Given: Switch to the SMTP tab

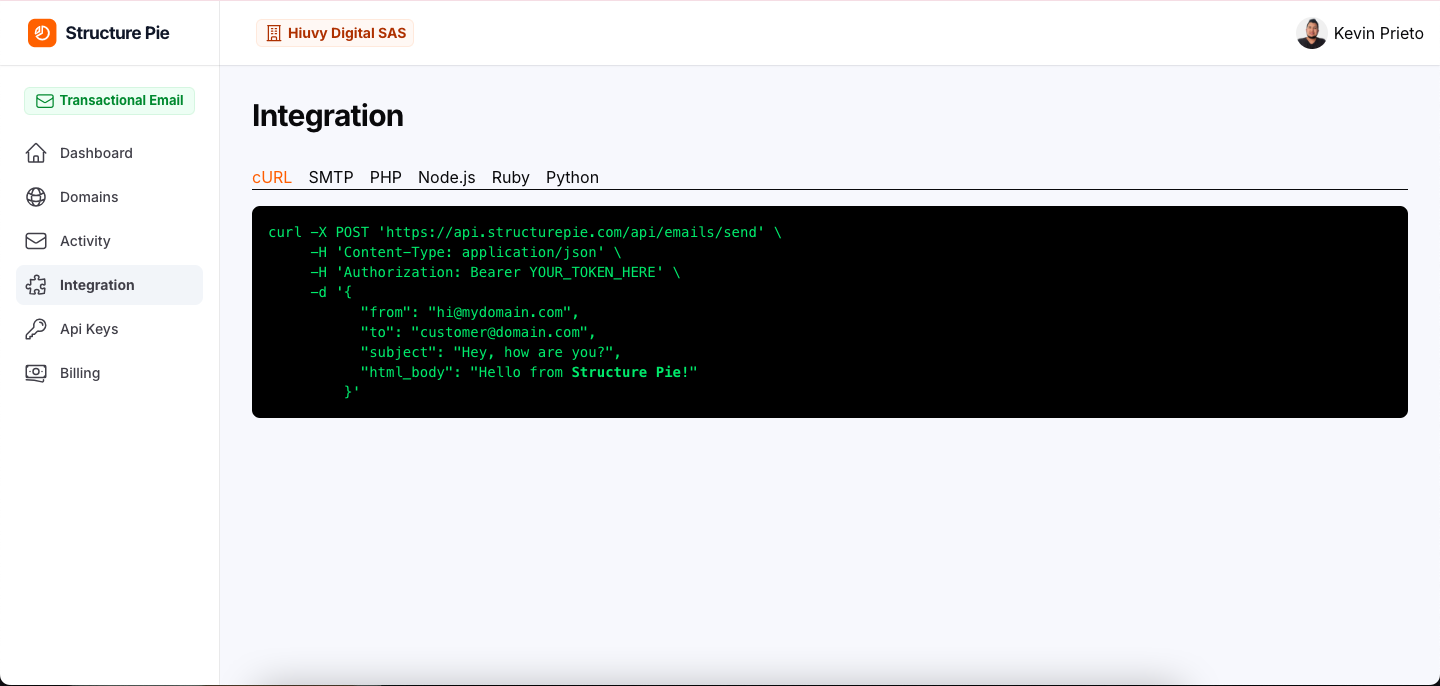Looking at the screenshot, I should pos(331,177).
